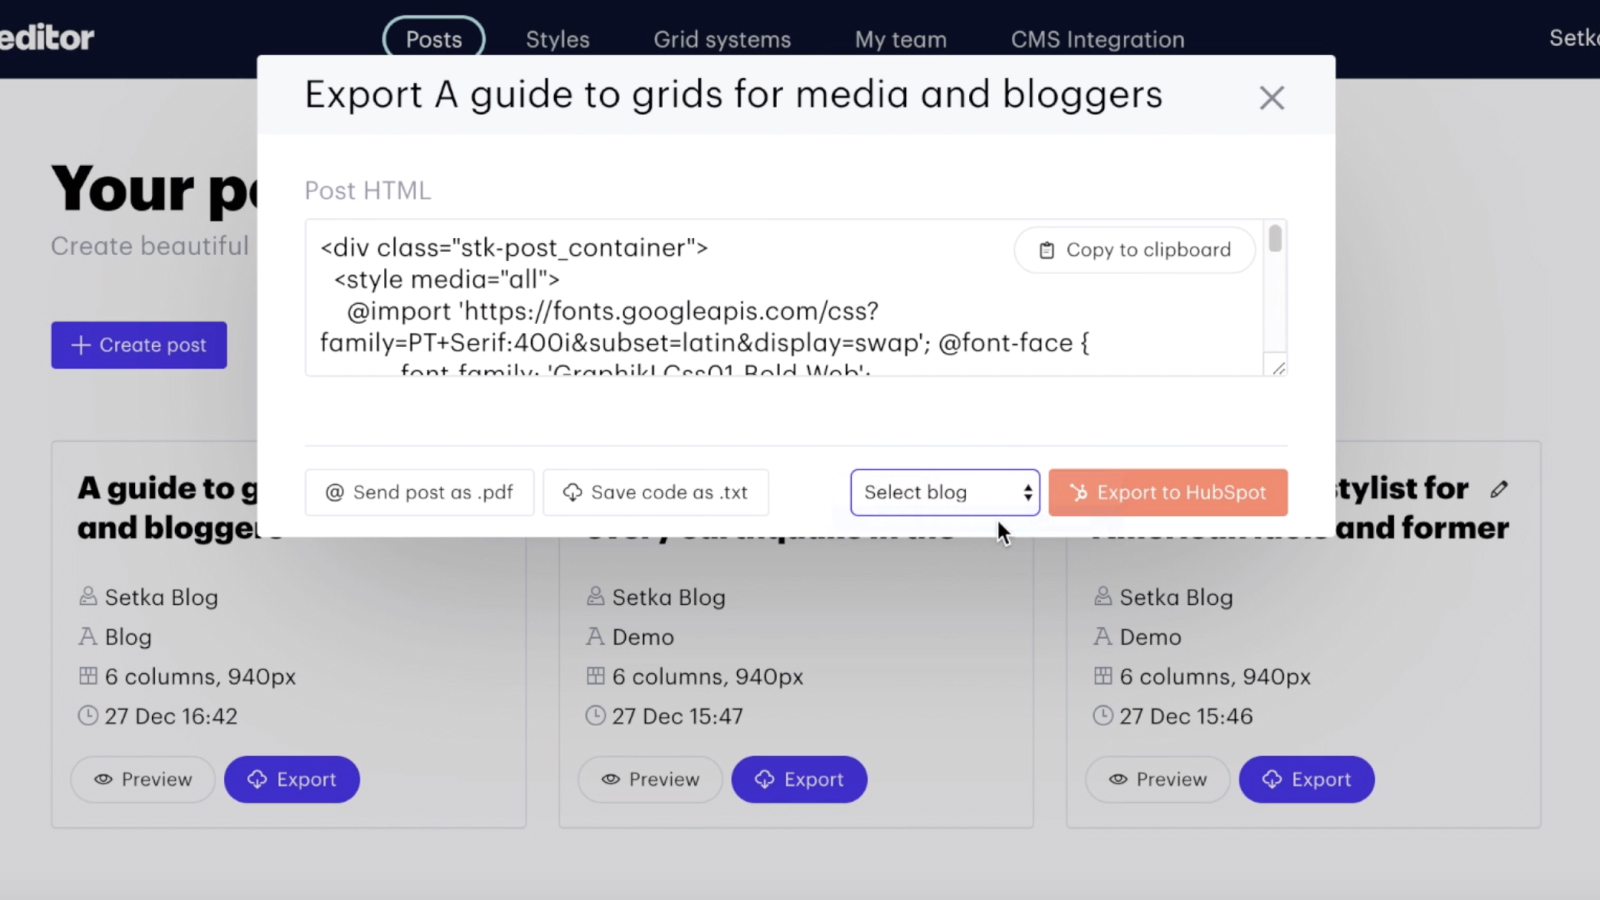Expand the Post HTML code area
Viewport: 1600px width, 900px height.
click(1277, 369)
